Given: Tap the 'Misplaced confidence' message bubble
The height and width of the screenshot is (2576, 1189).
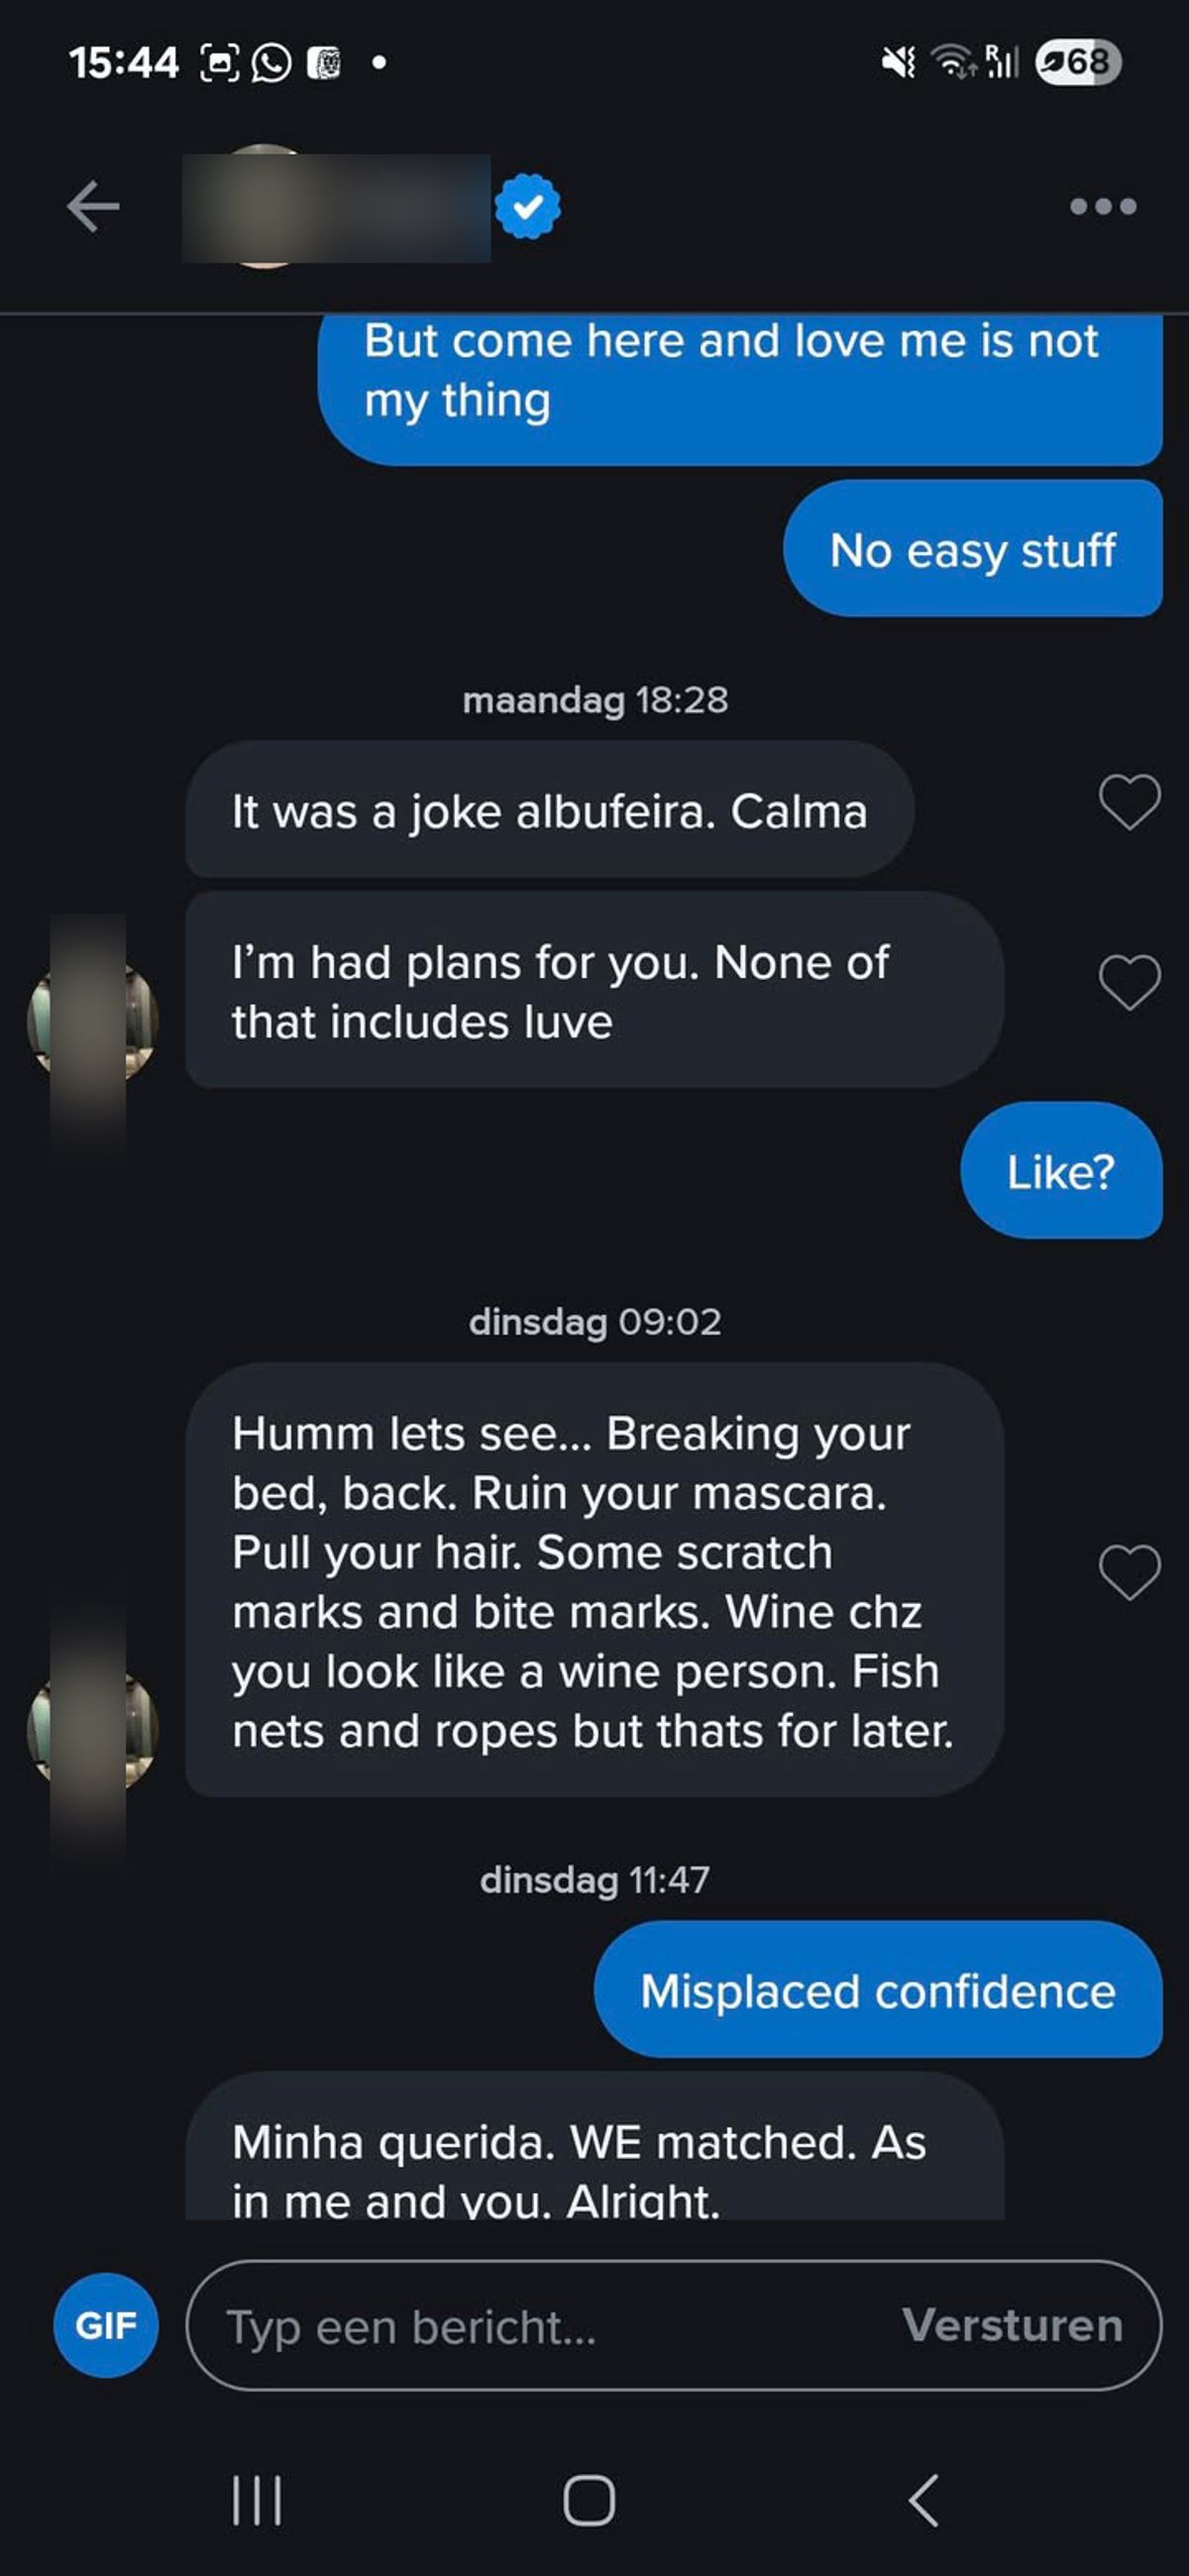Looking at the screenshot, I should 878,1990.
